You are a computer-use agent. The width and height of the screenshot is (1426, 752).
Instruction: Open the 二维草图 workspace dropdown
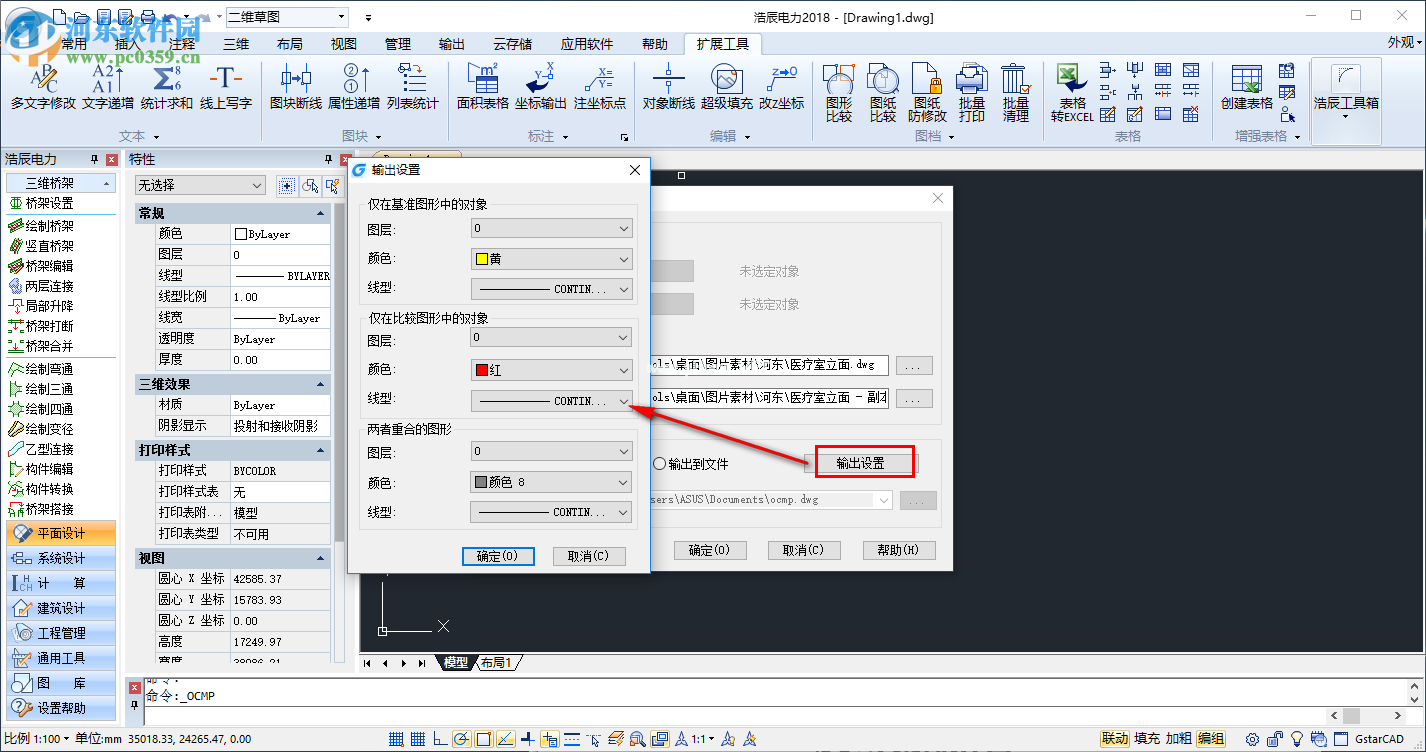(287, 17)
